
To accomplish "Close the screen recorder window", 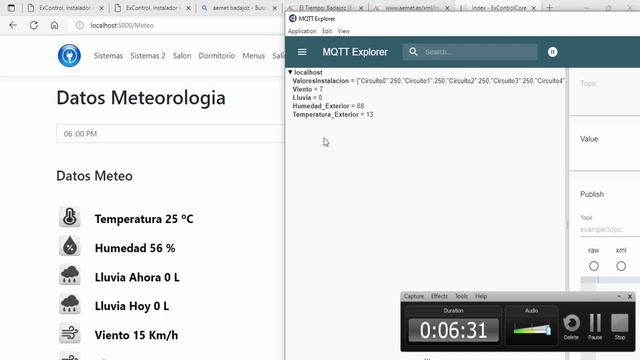I will (630, 296).
